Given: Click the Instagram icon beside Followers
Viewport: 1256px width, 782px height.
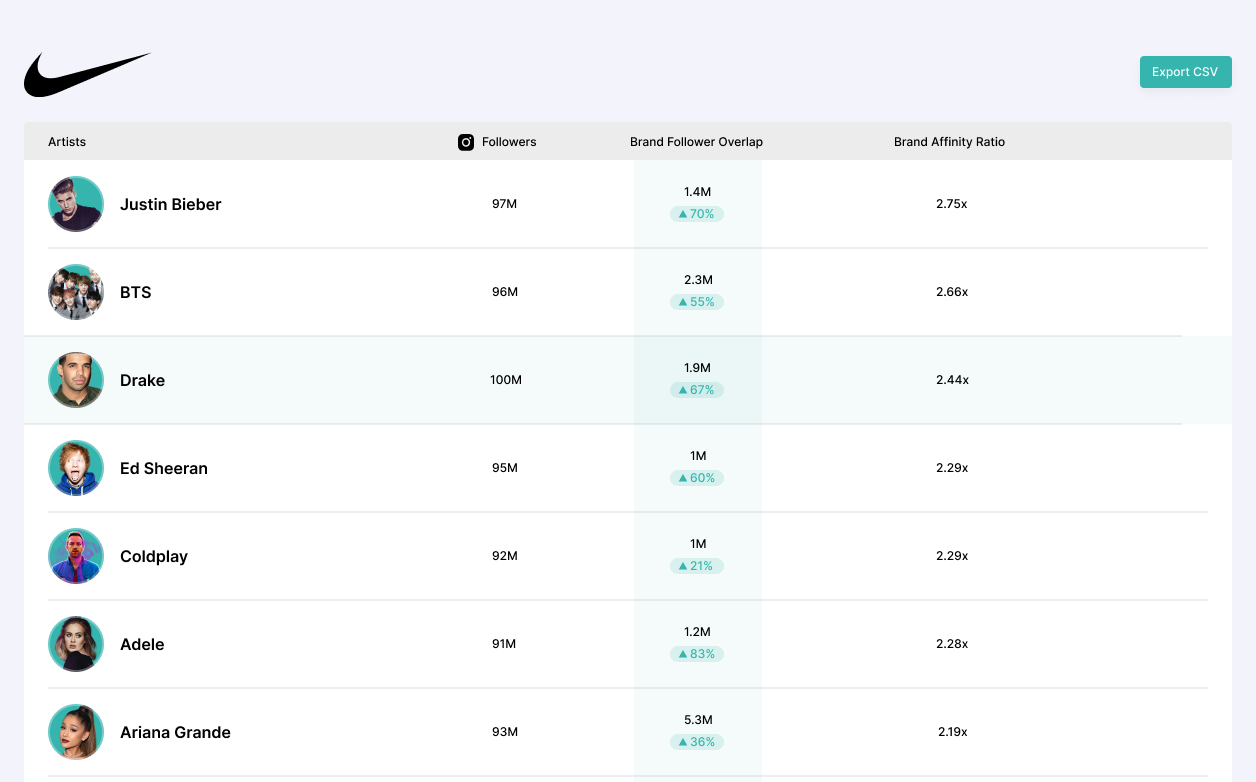Looking at the screenshot, I should coord(466,142).
